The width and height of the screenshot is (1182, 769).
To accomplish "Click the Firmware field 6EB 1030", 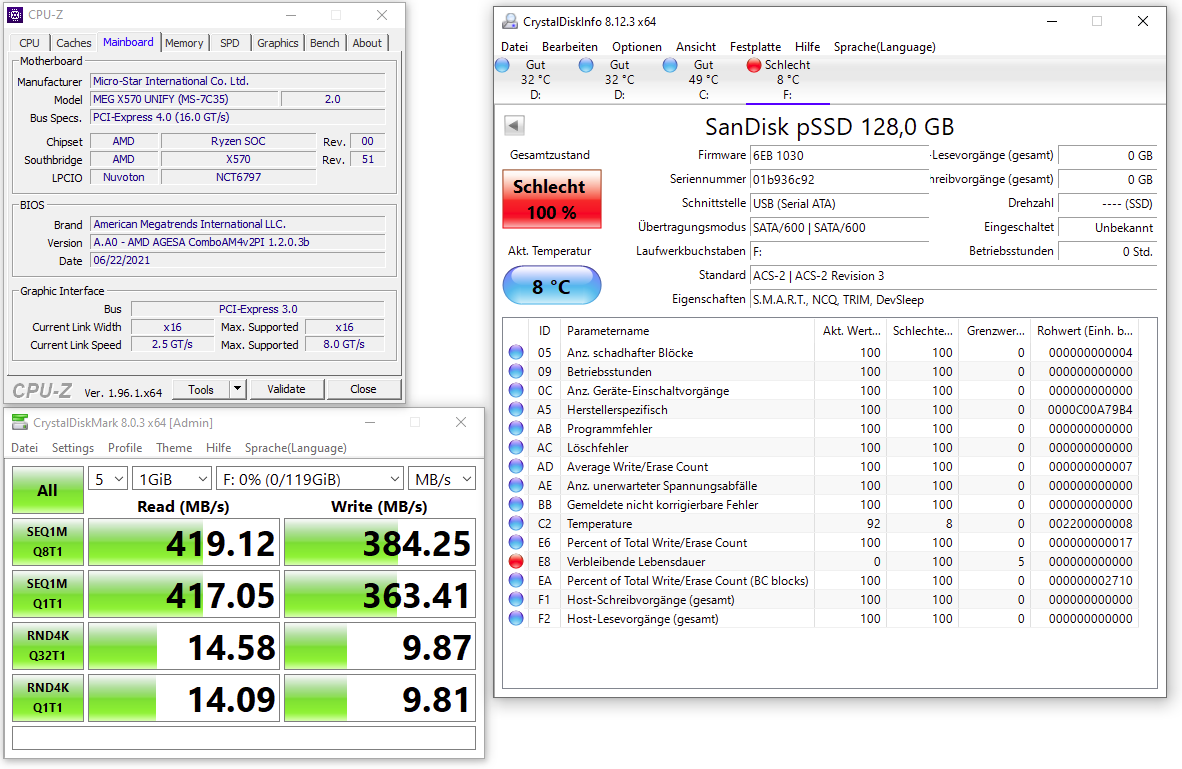I will (x=839, y=155).
